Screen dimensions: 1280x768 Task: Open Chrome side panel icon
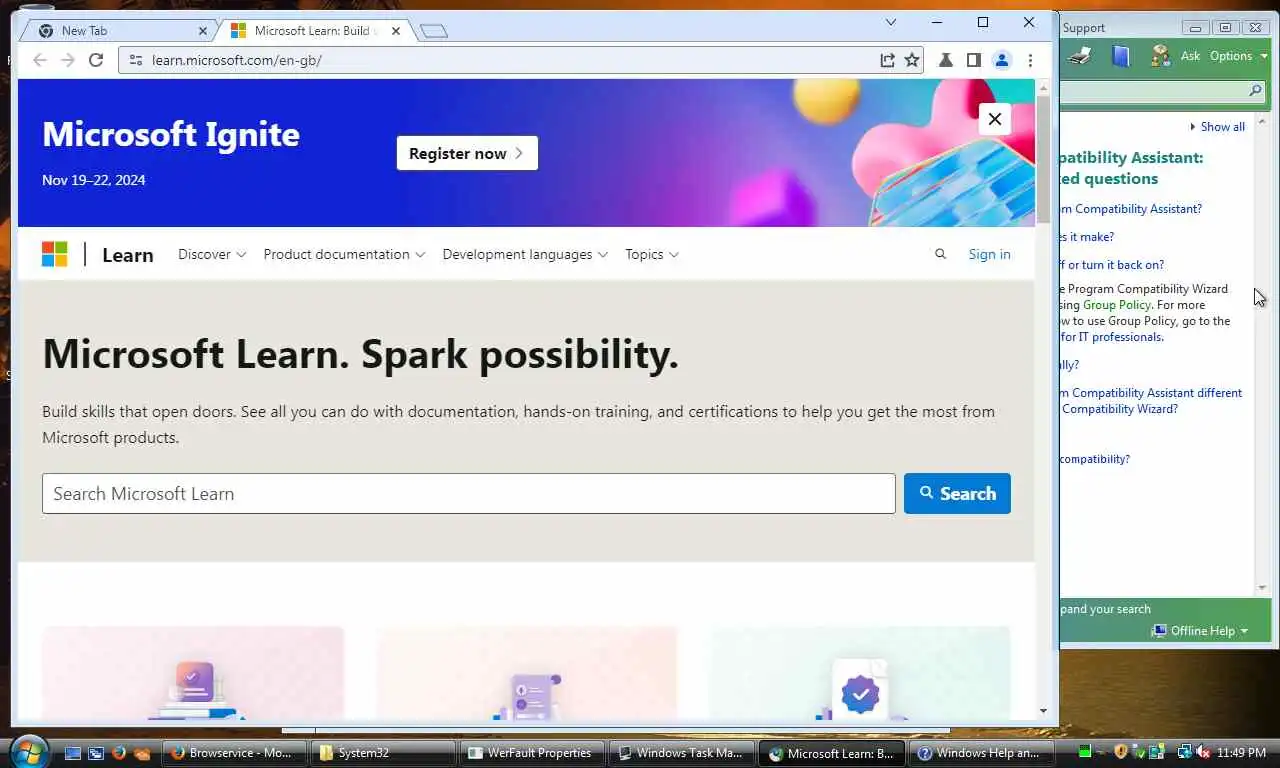coord(973,60)
